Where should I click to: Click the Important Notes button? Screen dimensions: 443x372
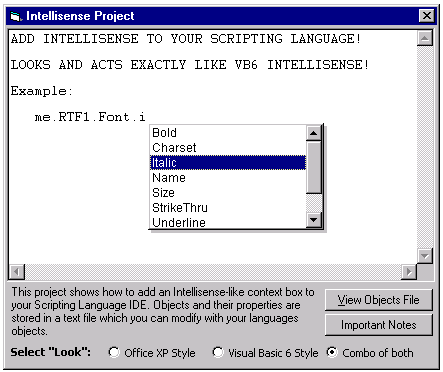coord(379,325)
